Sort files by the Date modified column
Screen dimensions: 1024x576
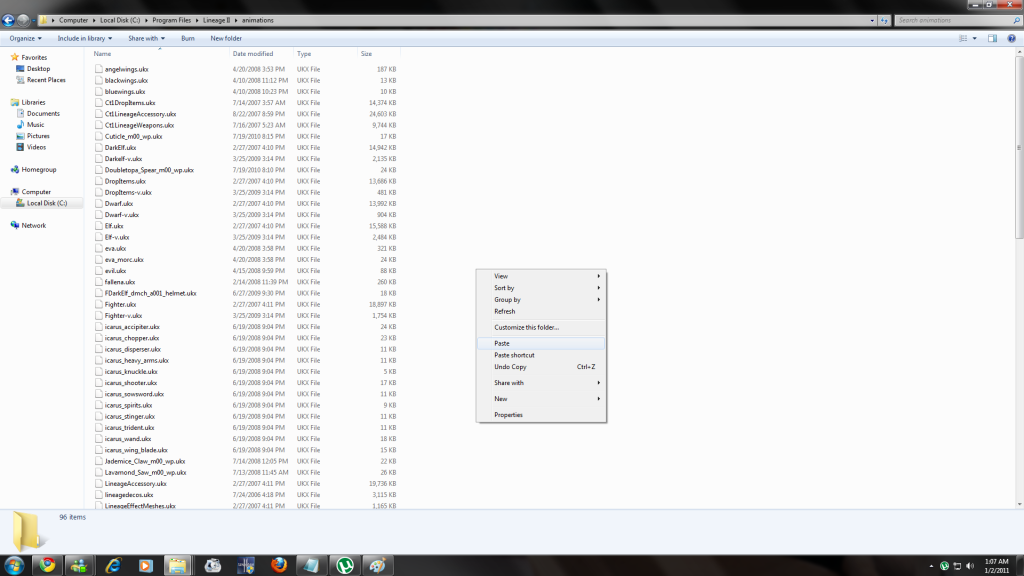(x=253, y=53)
